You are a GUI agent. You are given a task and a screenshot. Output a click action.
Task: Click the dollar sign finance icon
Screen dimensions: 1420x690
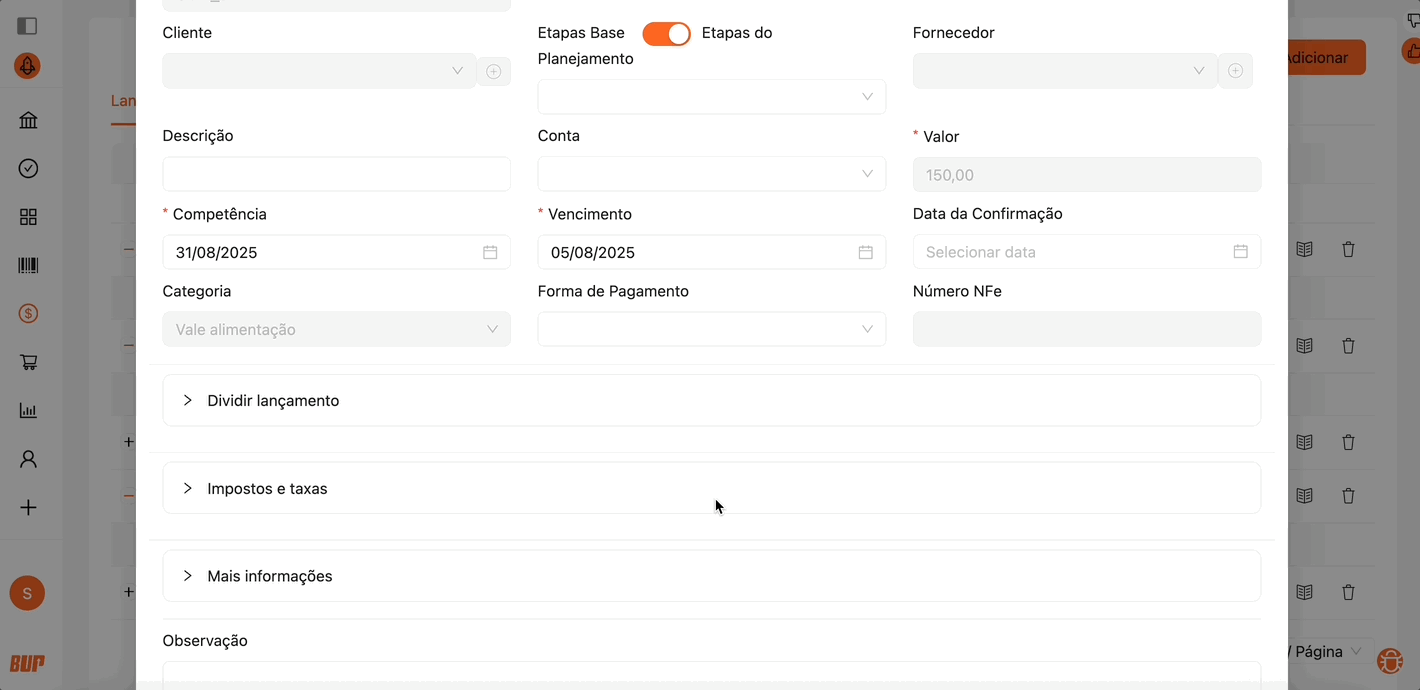coord(28,314)
